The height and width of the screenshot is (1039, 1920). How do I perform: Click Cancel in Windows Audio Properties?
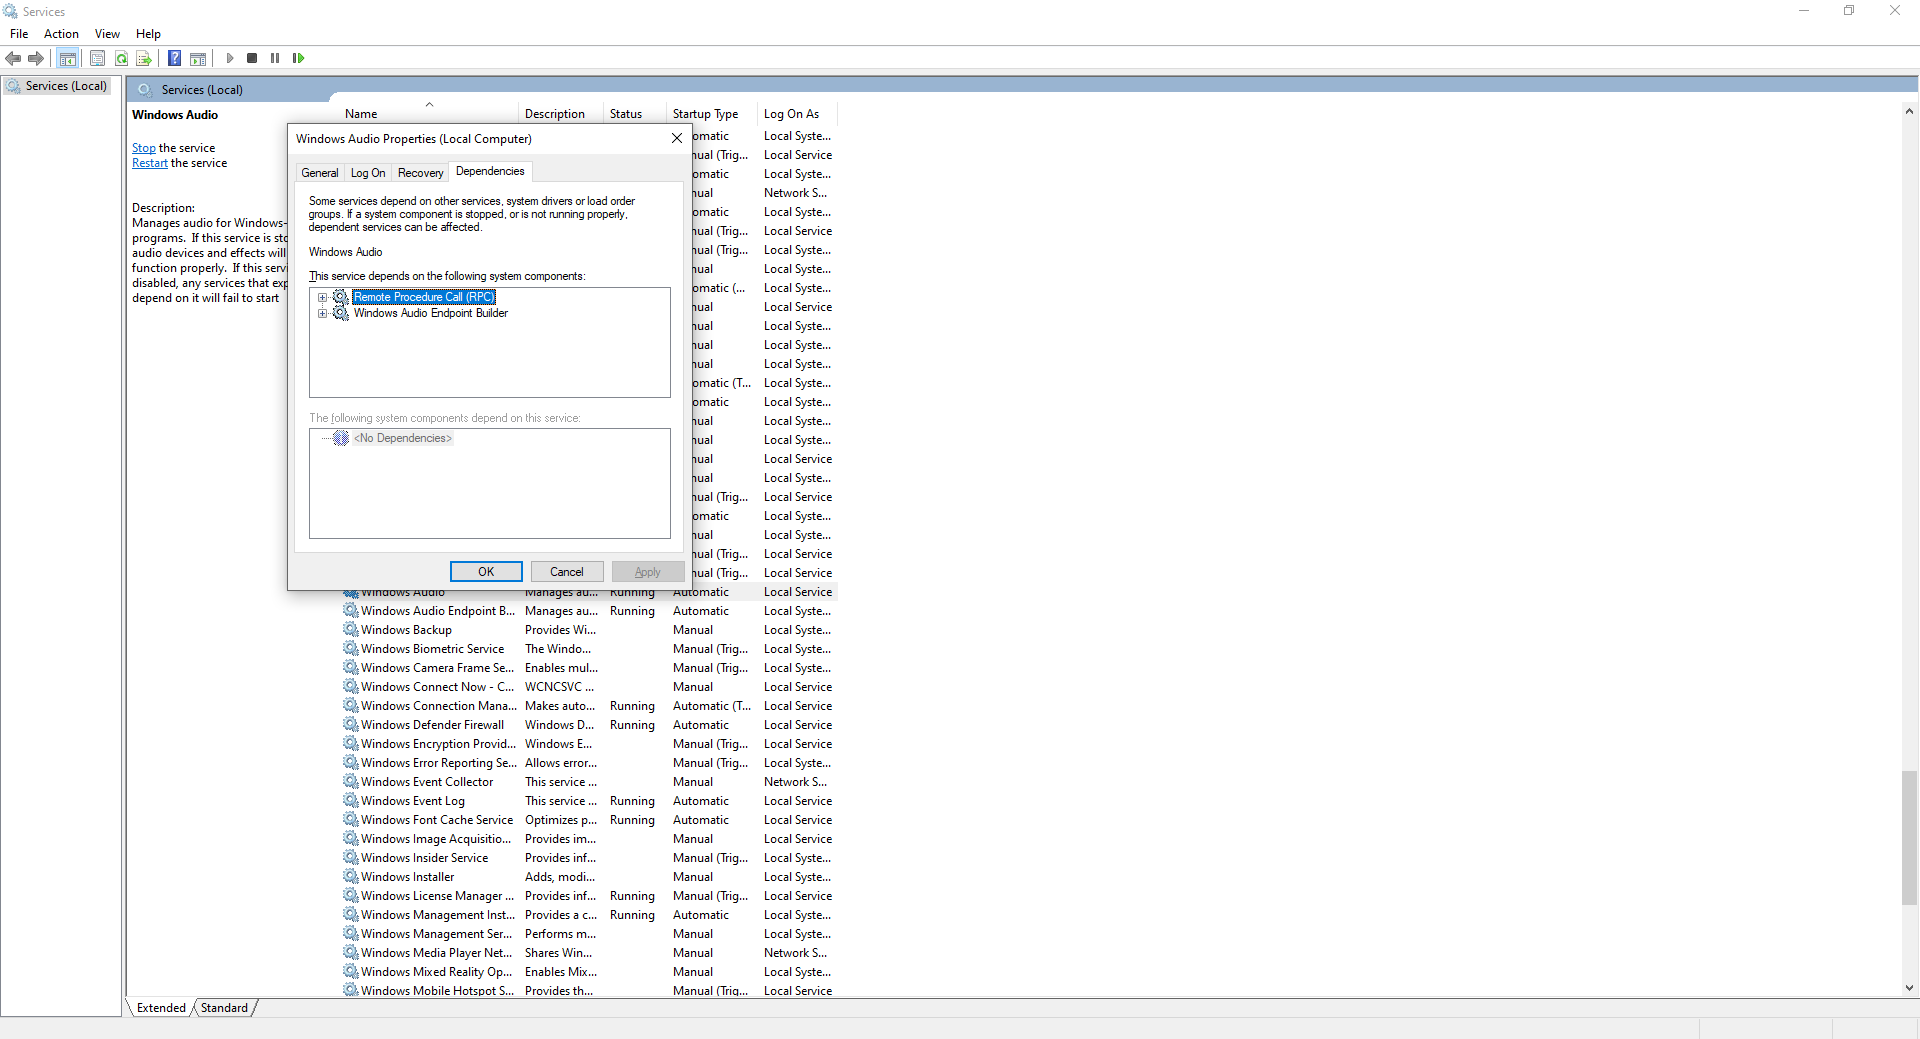point(567,572)
